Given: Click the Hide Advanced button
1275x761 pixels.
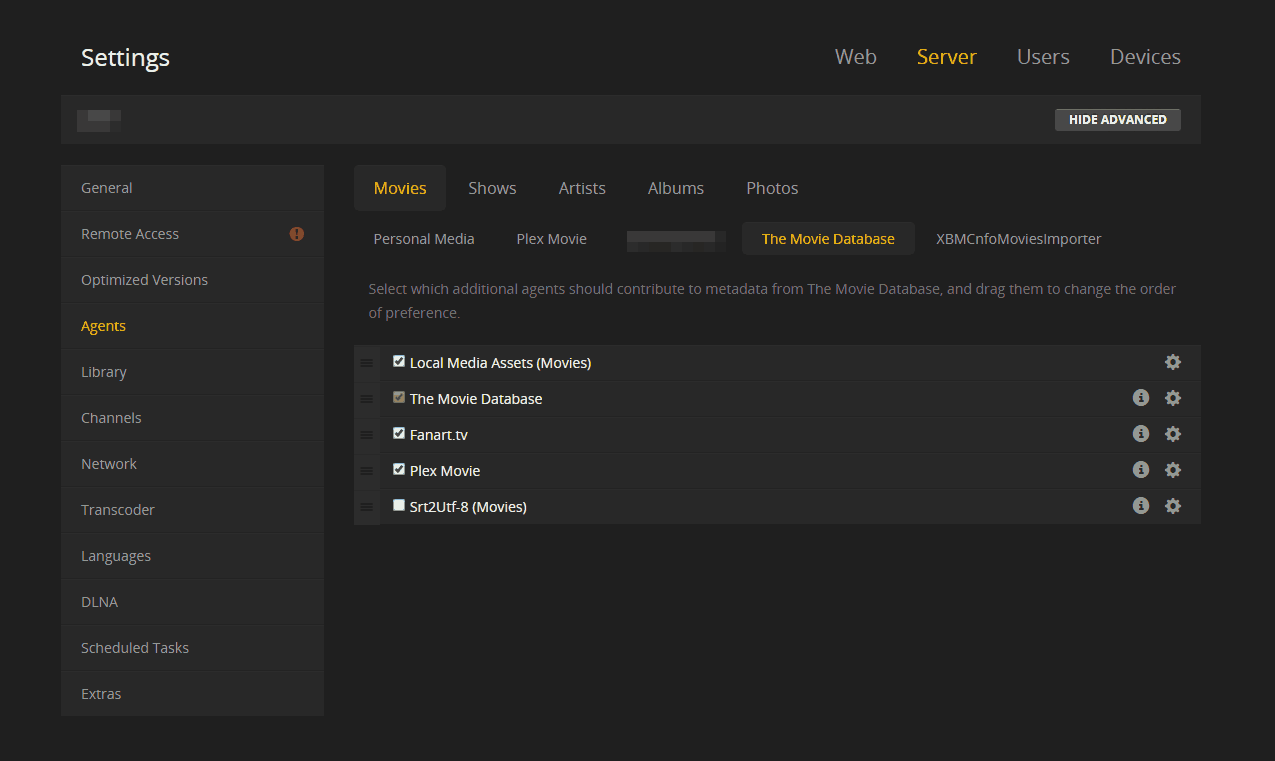Looking at the screenshot, I should [x=1117, y=120].
